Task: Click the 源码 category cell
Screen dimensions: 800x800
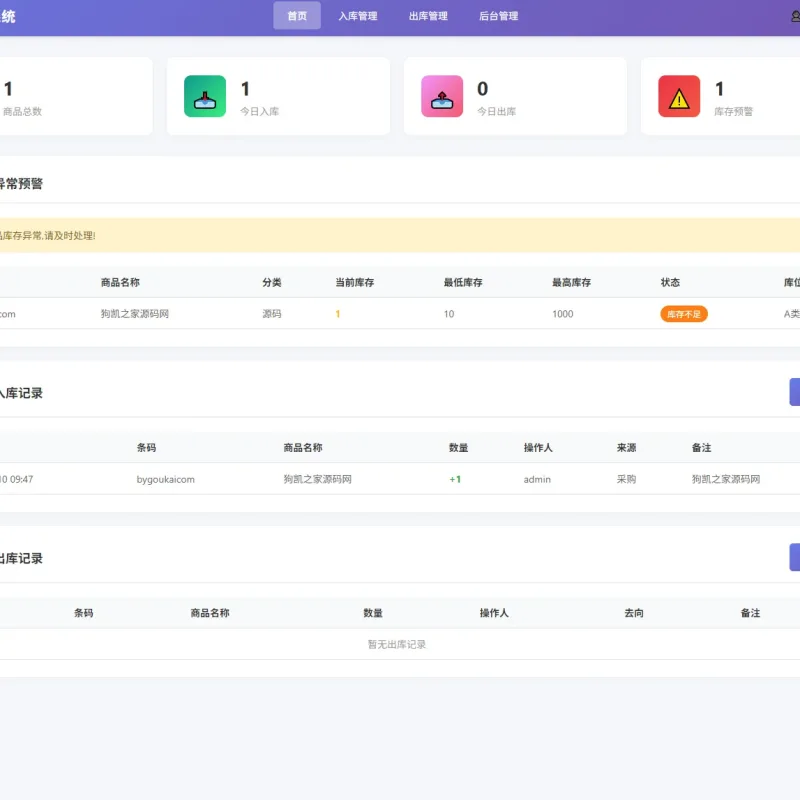Action: point(272,314)
